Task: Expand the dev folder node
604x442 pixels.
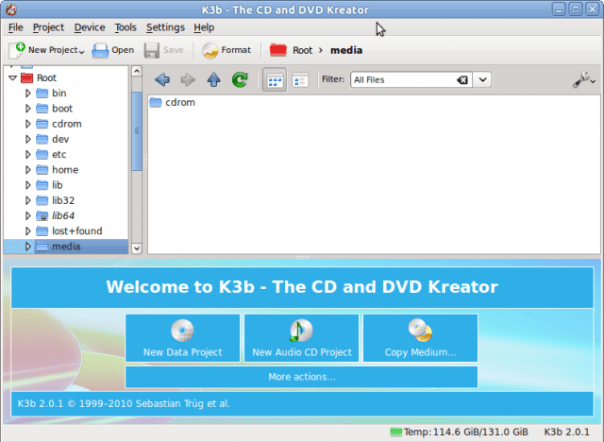Action: click(x=28, y=139)
